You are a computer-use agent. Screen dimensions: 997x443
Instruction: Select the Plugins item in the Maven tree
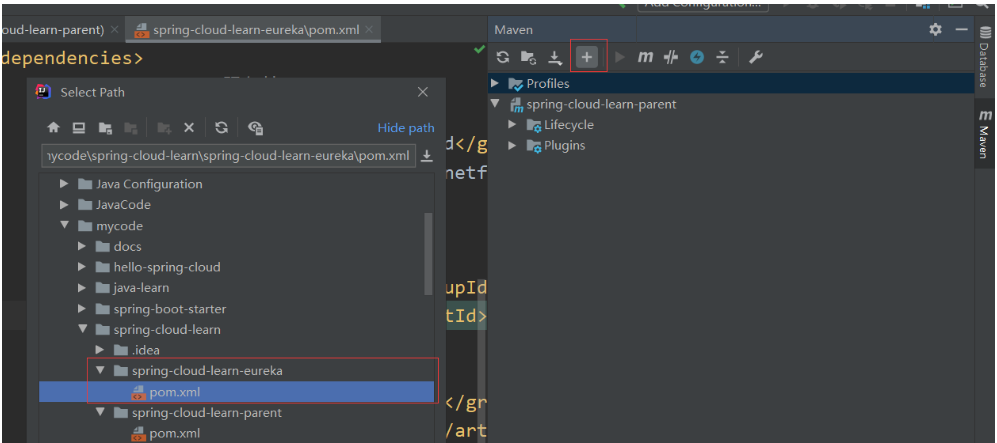(x=565, y=146)
